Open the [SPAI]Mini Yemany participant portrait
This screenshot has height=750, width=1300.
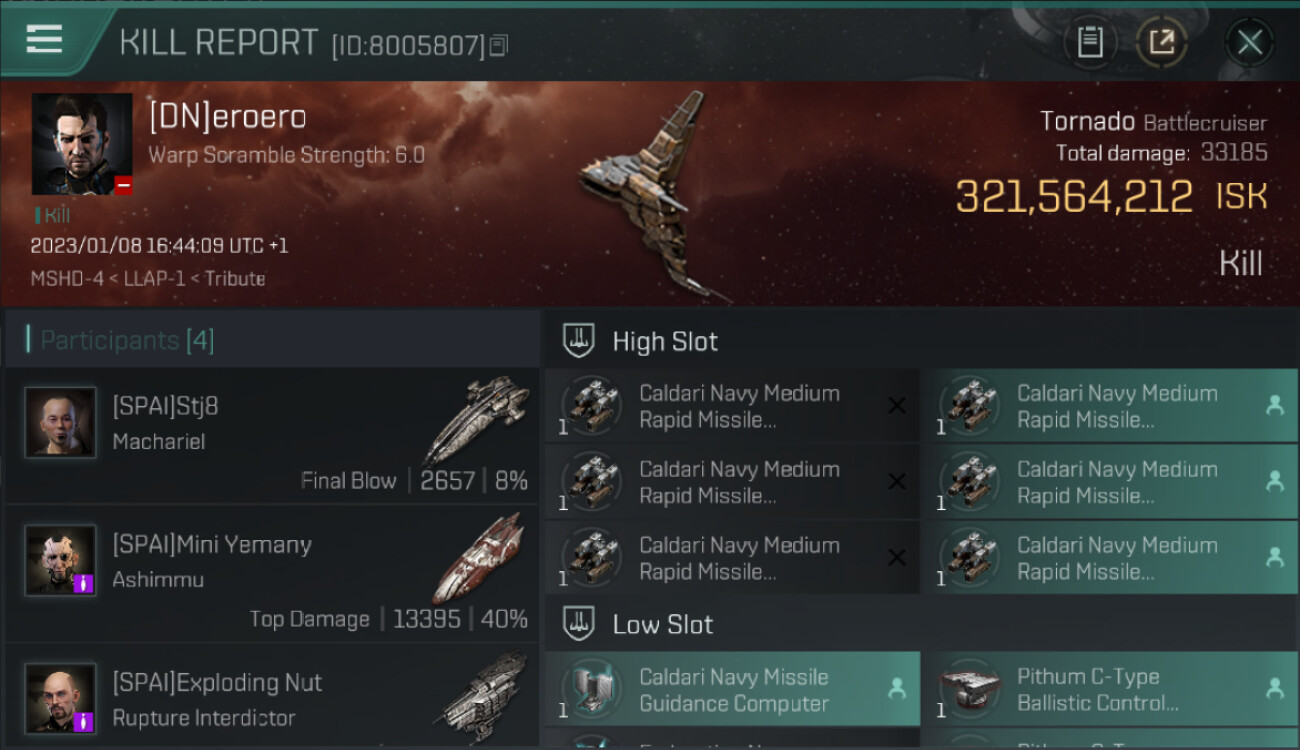[x=60, y=560]
